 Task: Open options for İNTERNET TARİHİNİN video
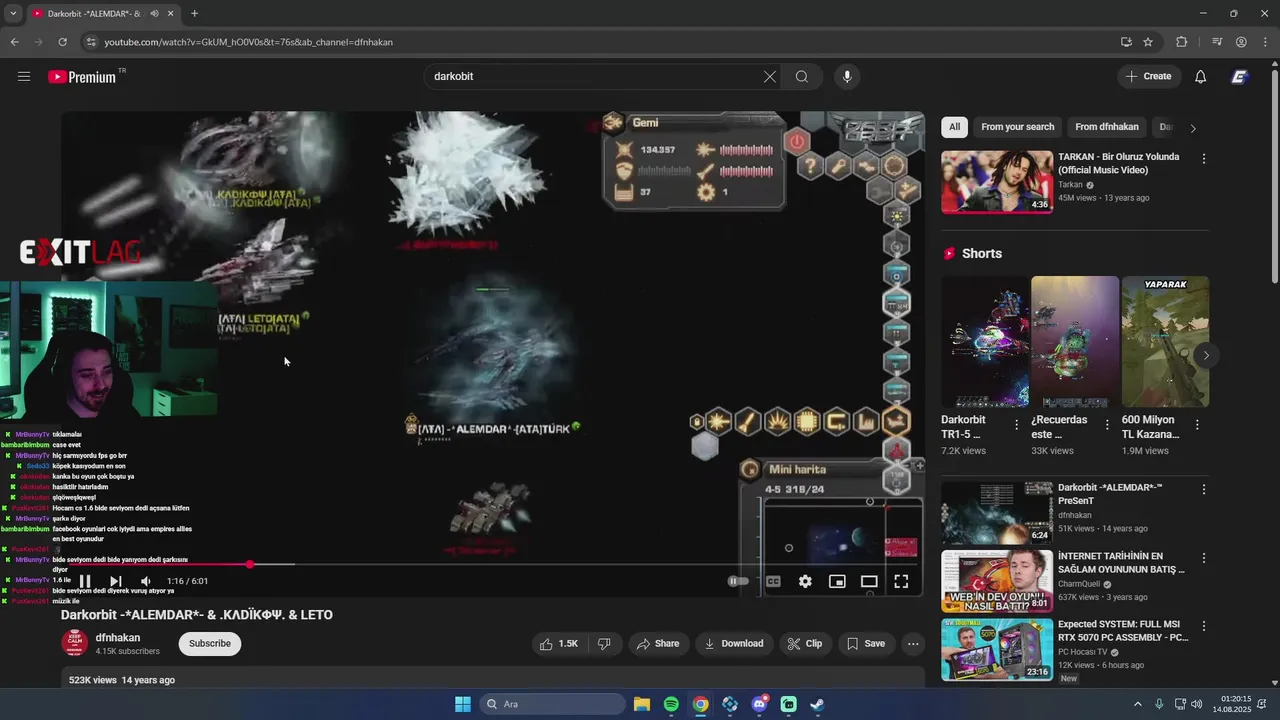click(x=1203, y=558)
